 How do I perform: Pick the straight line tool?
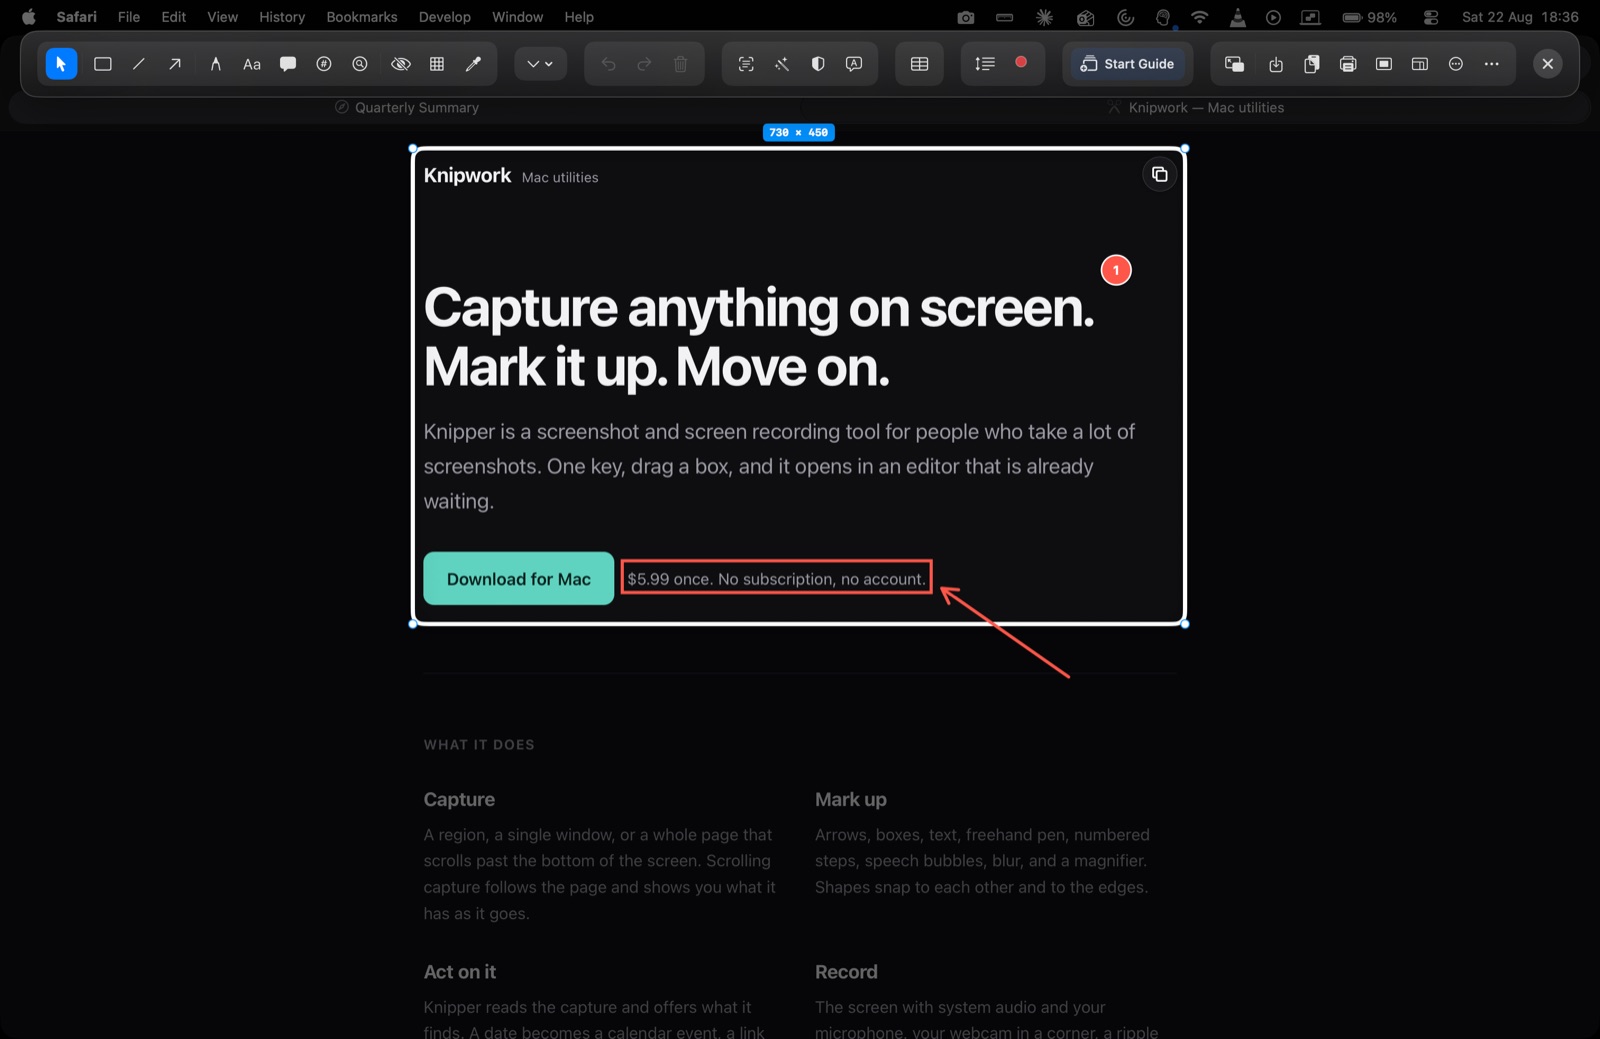pyautogui.click(x=139, y=64)
